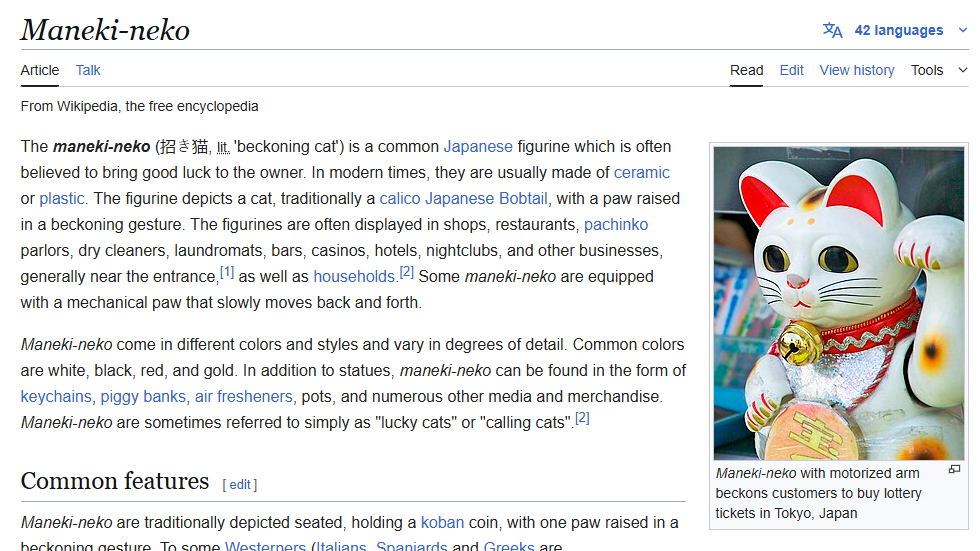Follow the pachinko link
The height and width of the screenshot is (551, 980).
616,224
